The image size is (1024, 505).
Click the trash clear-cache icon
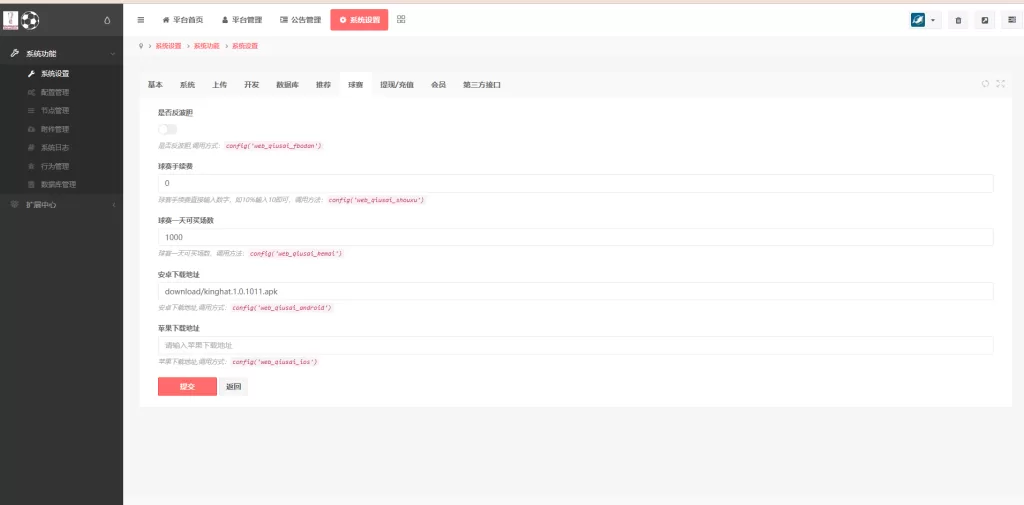958,20
